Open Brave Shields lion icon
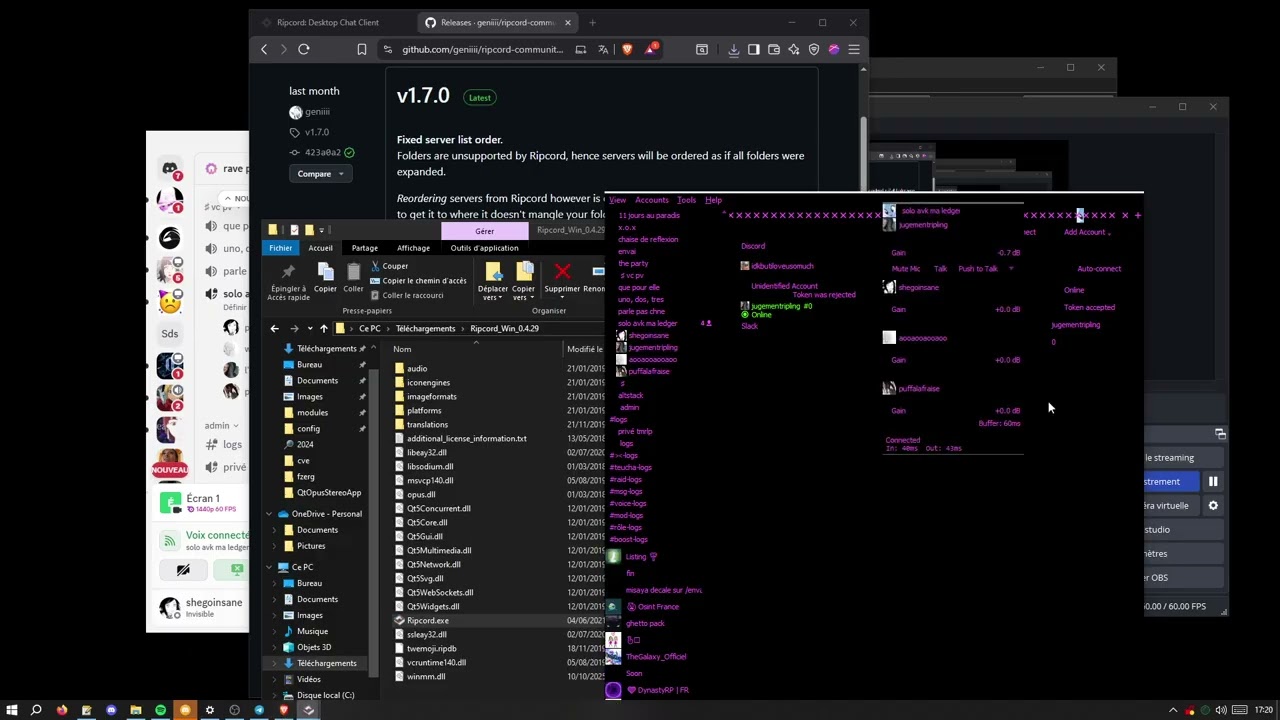1280x720 pixels. [x=627, y=49]
